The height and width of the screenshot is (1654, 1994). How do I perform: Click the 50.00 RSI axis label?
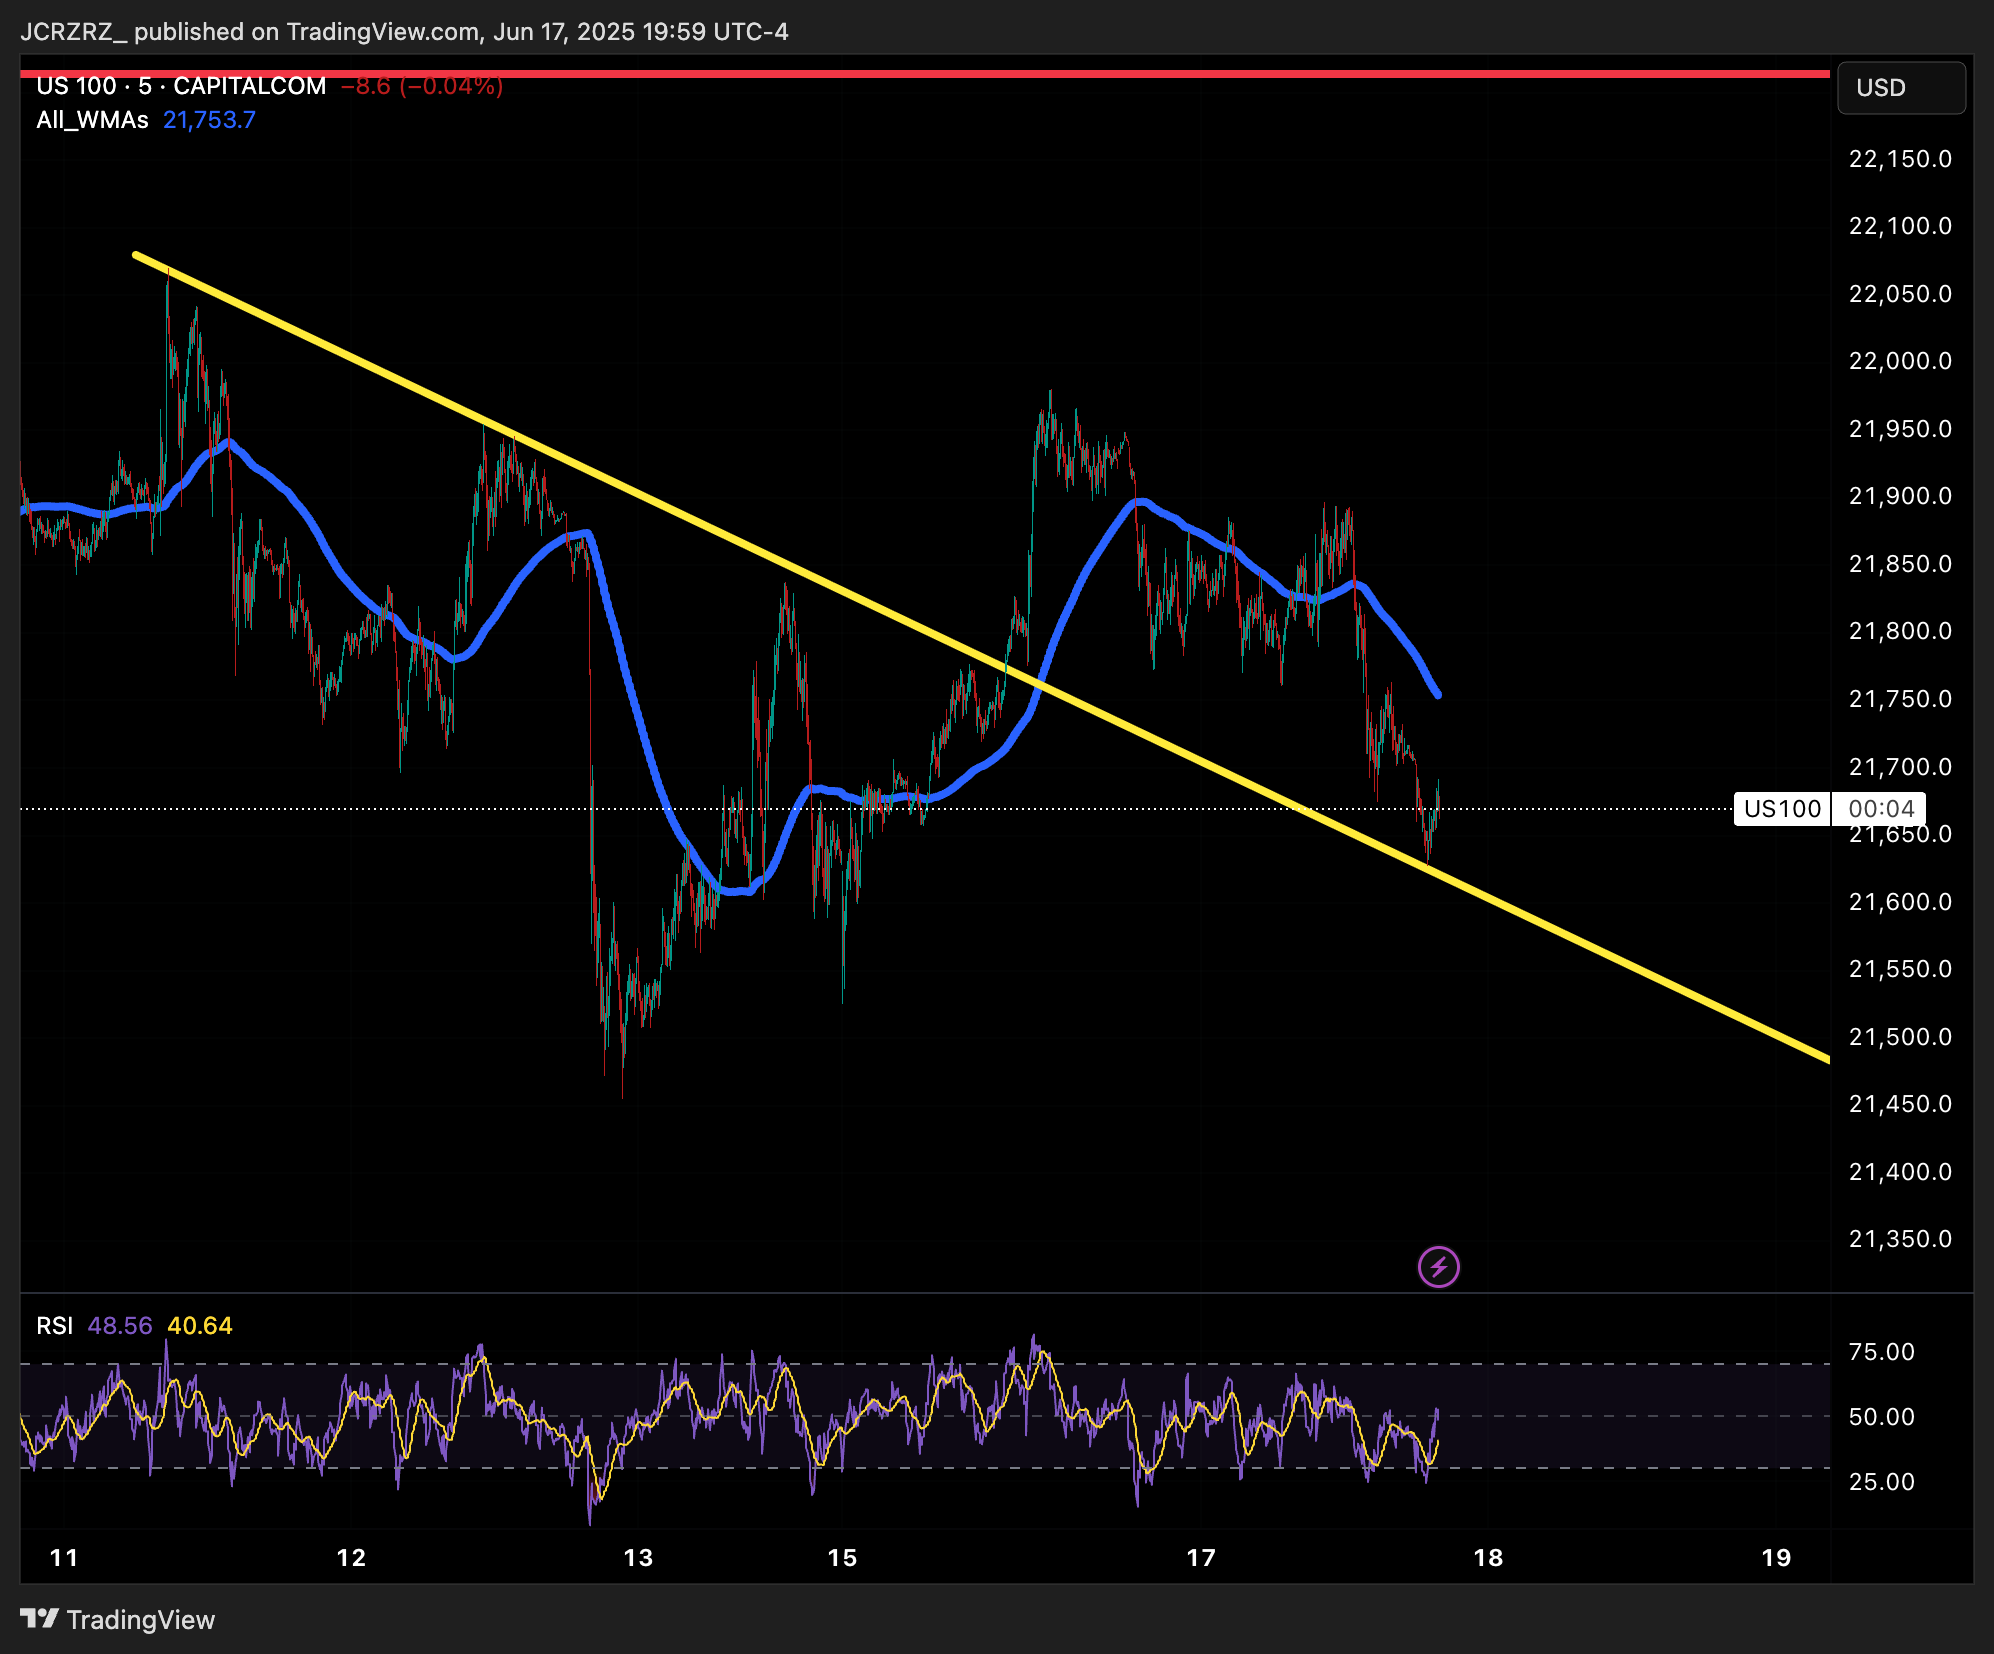pos(1882,1417)
